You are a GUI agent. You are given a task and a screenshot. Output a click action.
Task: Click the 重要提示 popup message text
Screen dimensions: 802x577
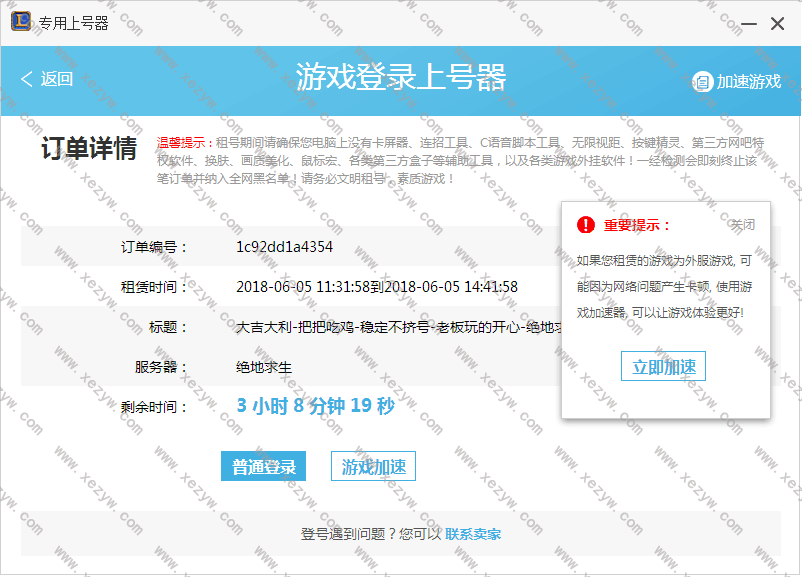pos(664,287)
